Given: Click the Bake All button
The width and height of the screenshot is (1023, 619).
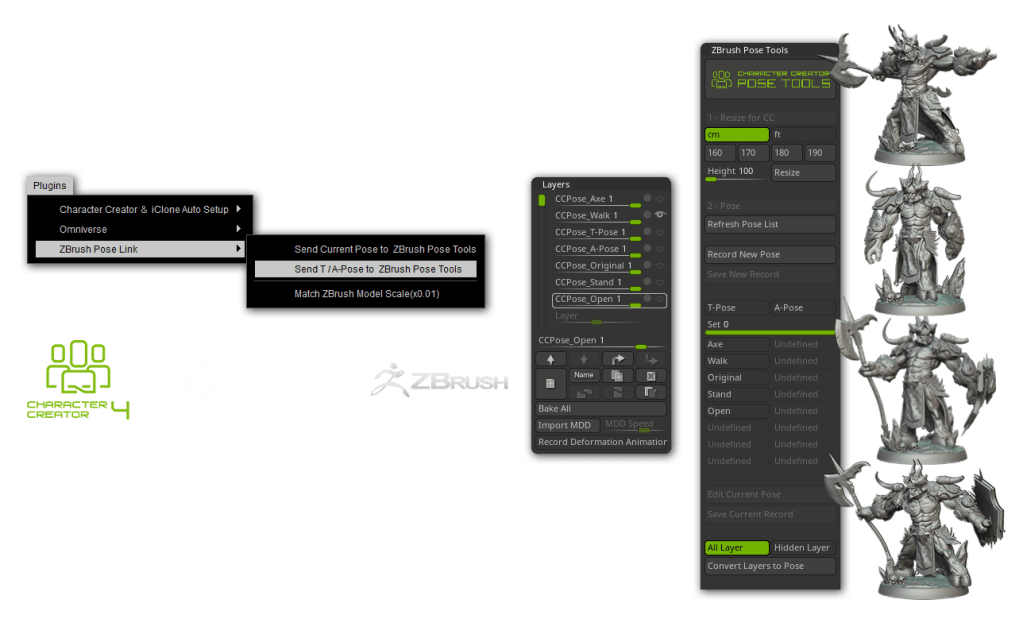Looking at the screenshot, I should pos(601,408).
